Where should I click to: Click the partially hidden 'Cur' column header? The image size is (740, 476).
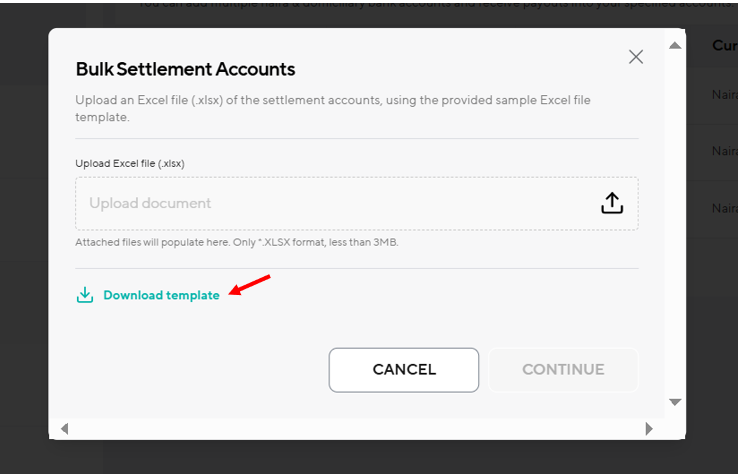coord(725,45)
